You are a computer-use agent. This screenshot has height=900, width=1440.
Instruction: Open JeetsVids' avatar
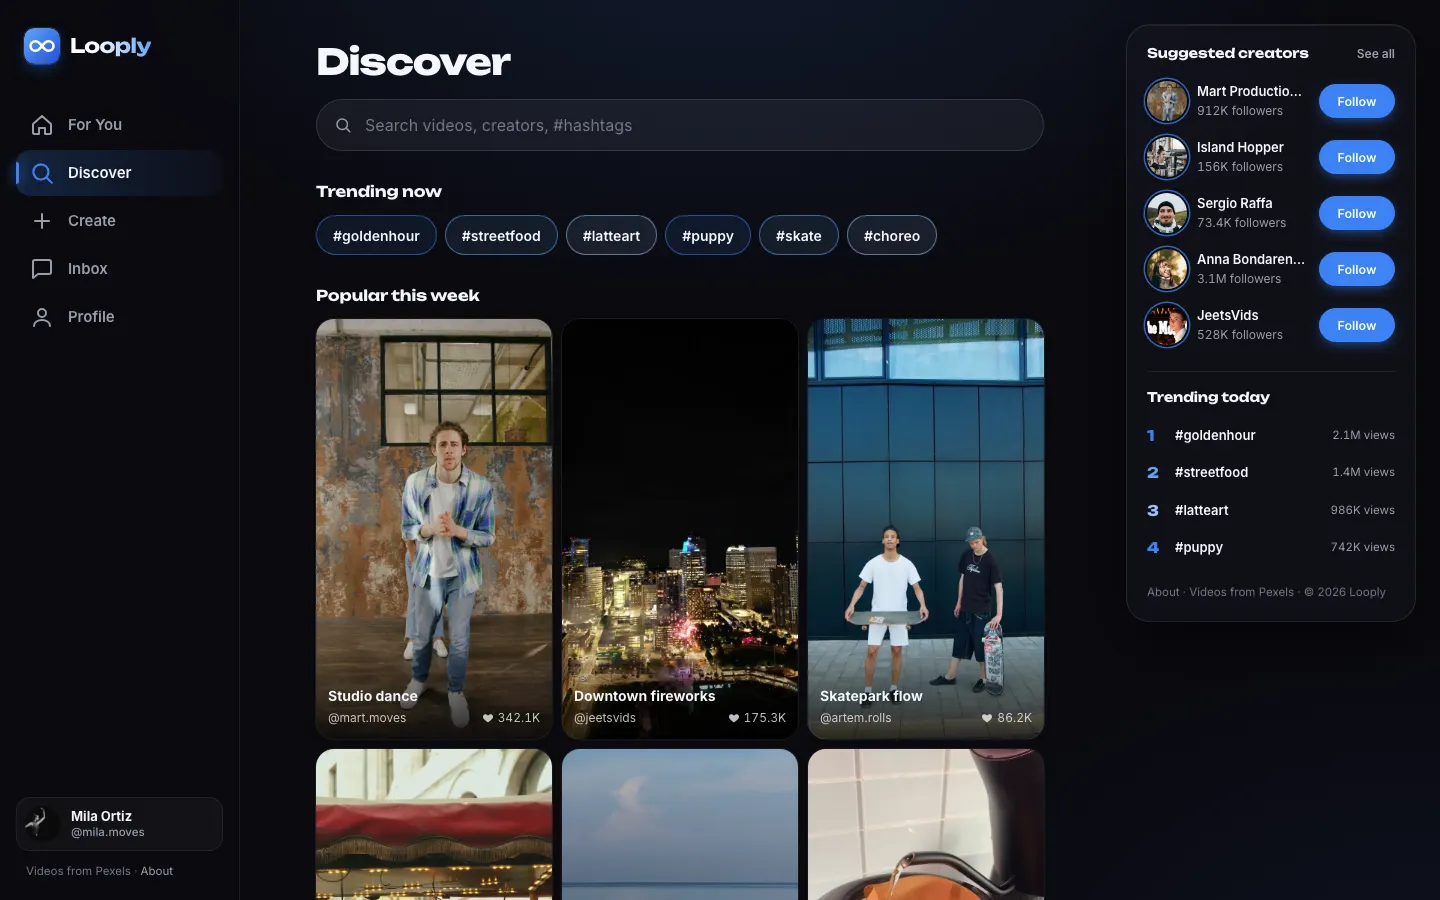coord(1167,325)
